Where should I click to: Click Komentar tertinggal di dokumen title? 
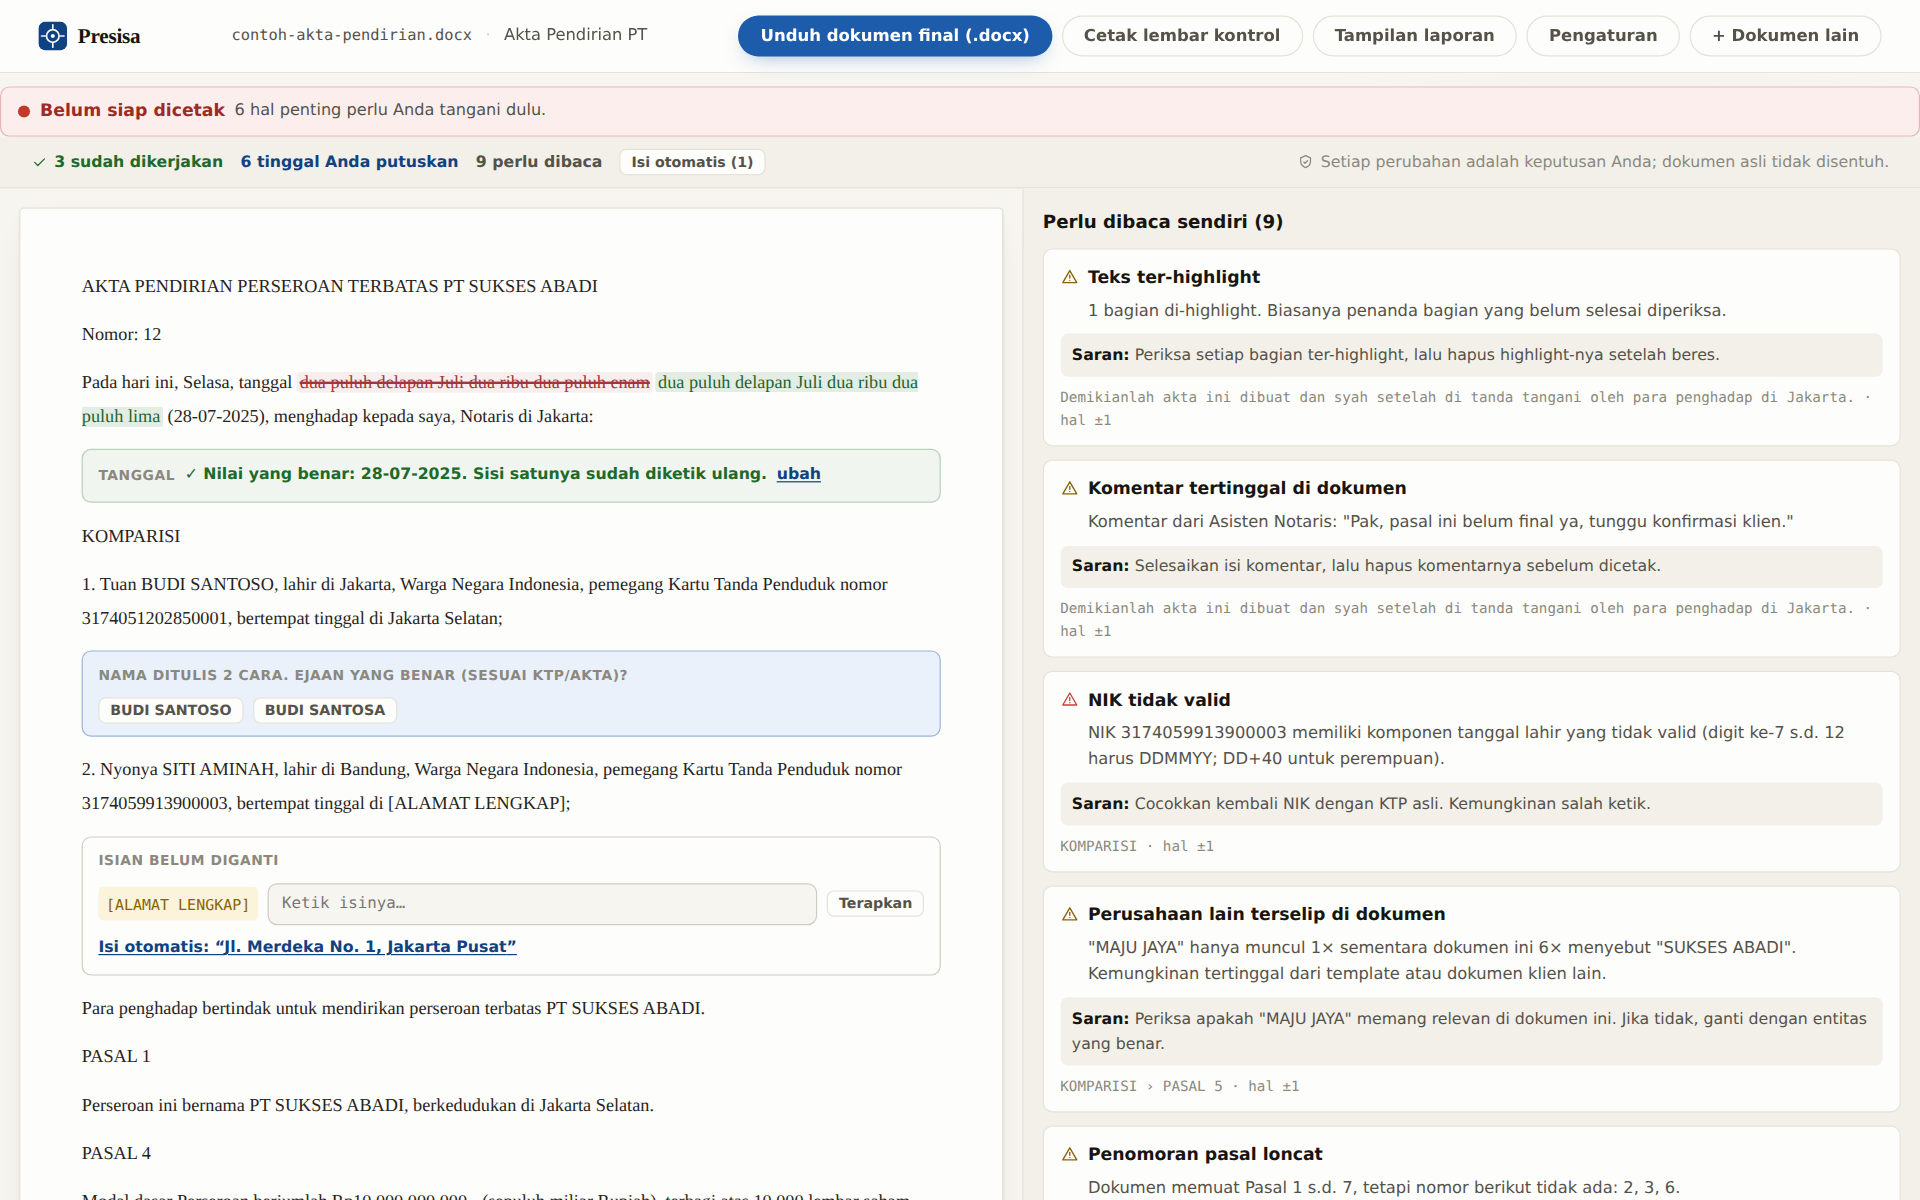(x=1247, y=488)
